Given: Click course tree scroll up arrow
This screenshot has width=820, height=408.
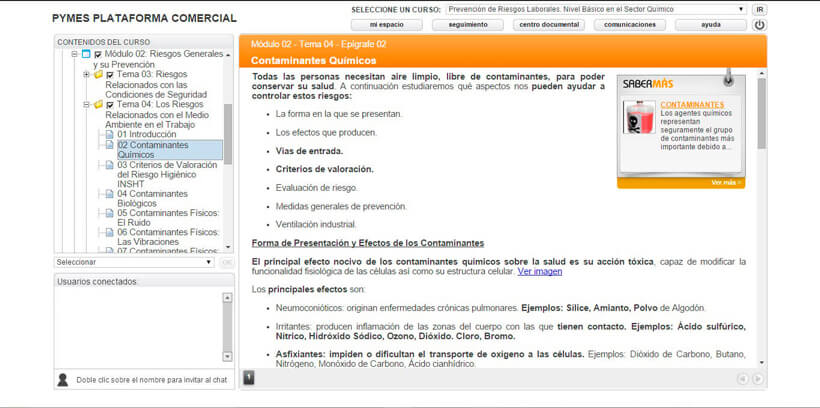Looking at the screenshot, I should tap(228, 54).
